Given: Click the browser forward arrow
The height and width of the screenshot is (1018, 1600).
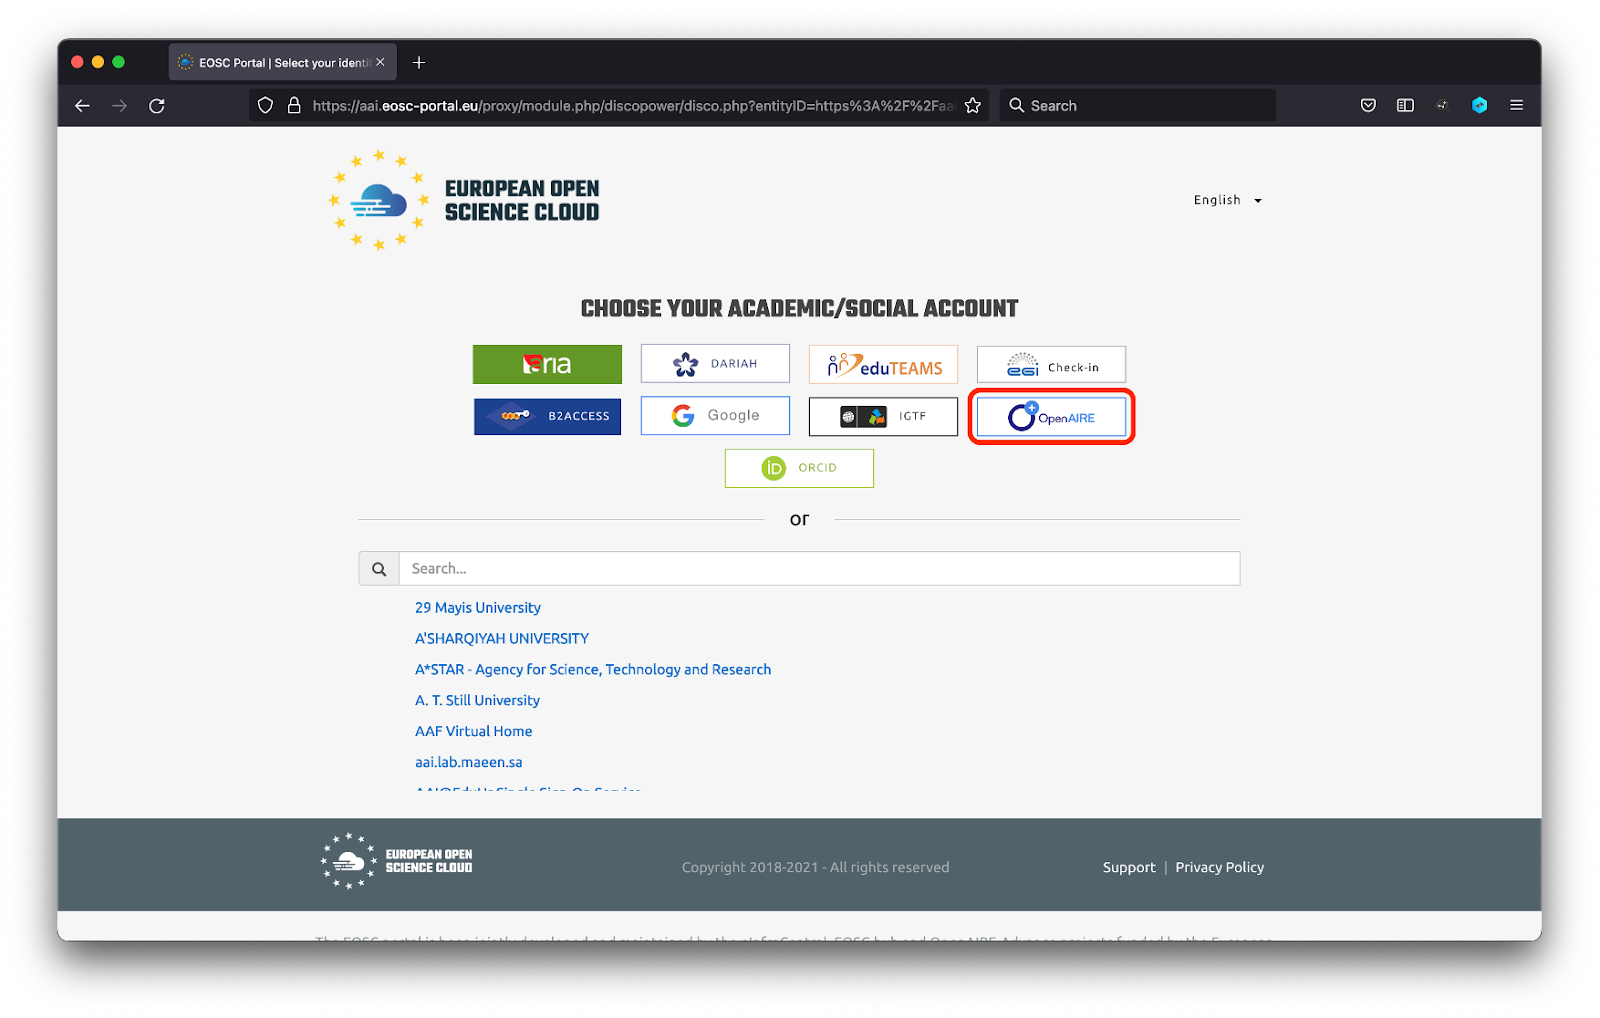Looking at the screenshot, I should [120, 106].
